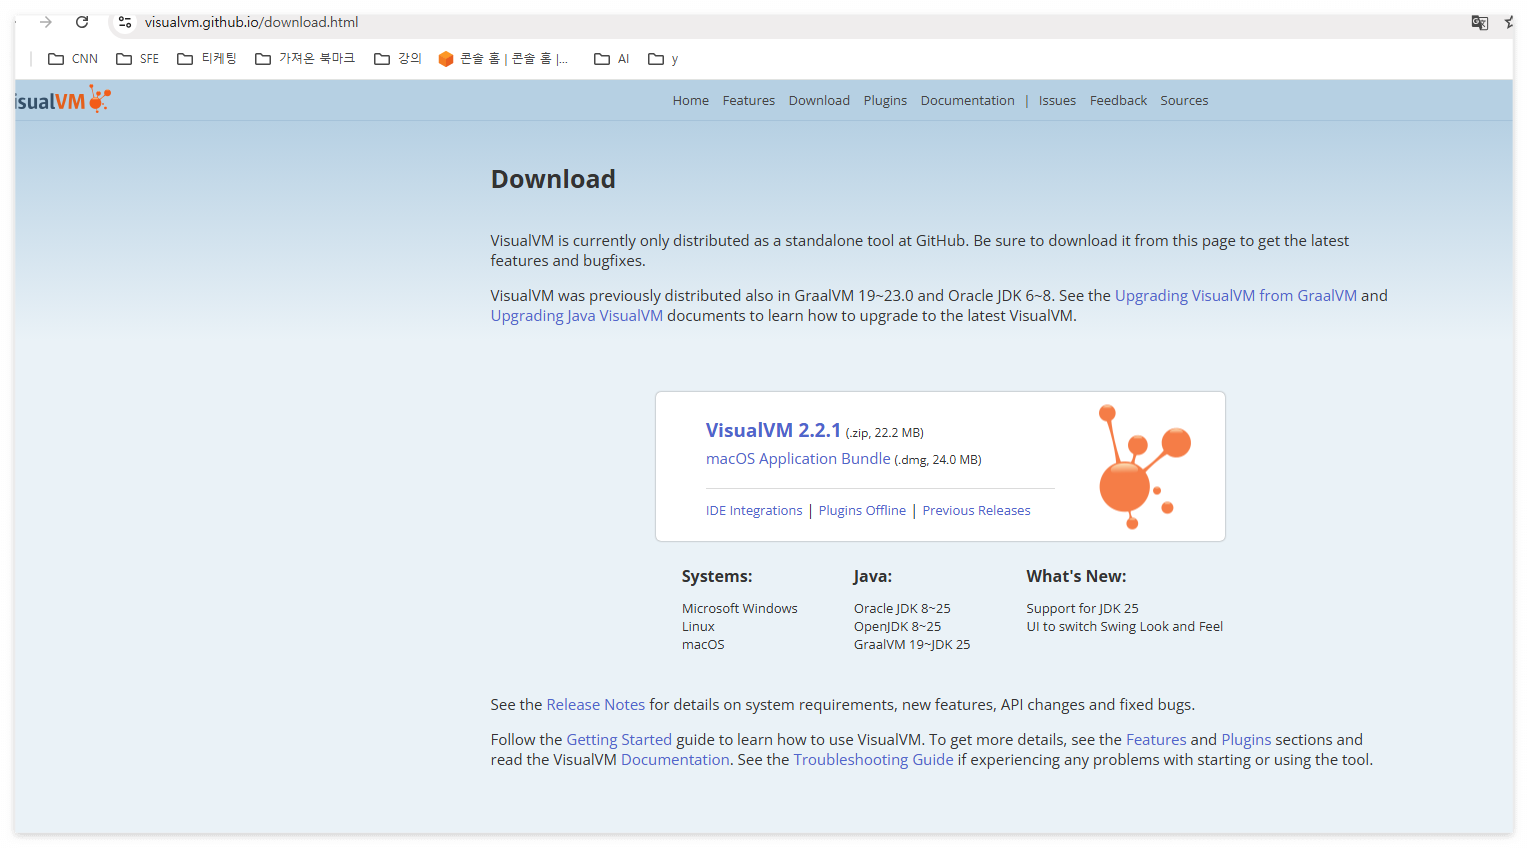
Task: Open the SFE bookmark folder
Action: coord(138,59)
